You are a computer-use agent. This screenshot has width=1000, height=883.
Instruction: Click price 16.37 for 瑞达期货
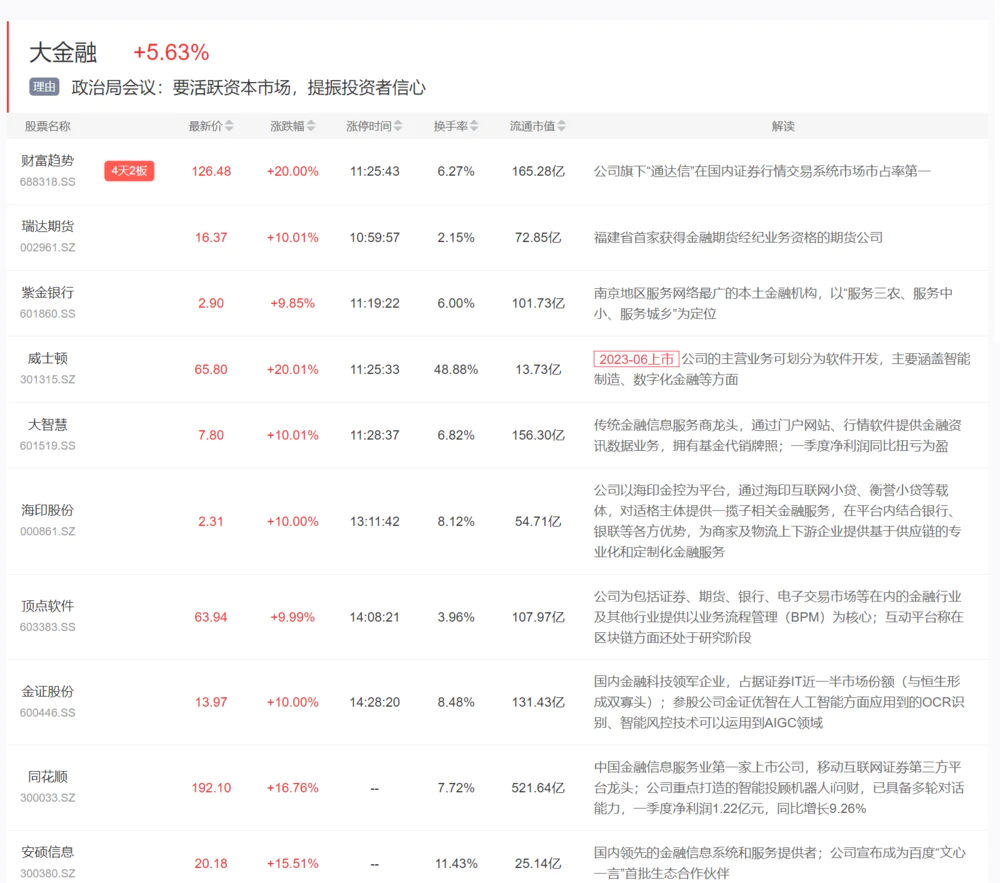pyautogui.click(x=211, y=237)
